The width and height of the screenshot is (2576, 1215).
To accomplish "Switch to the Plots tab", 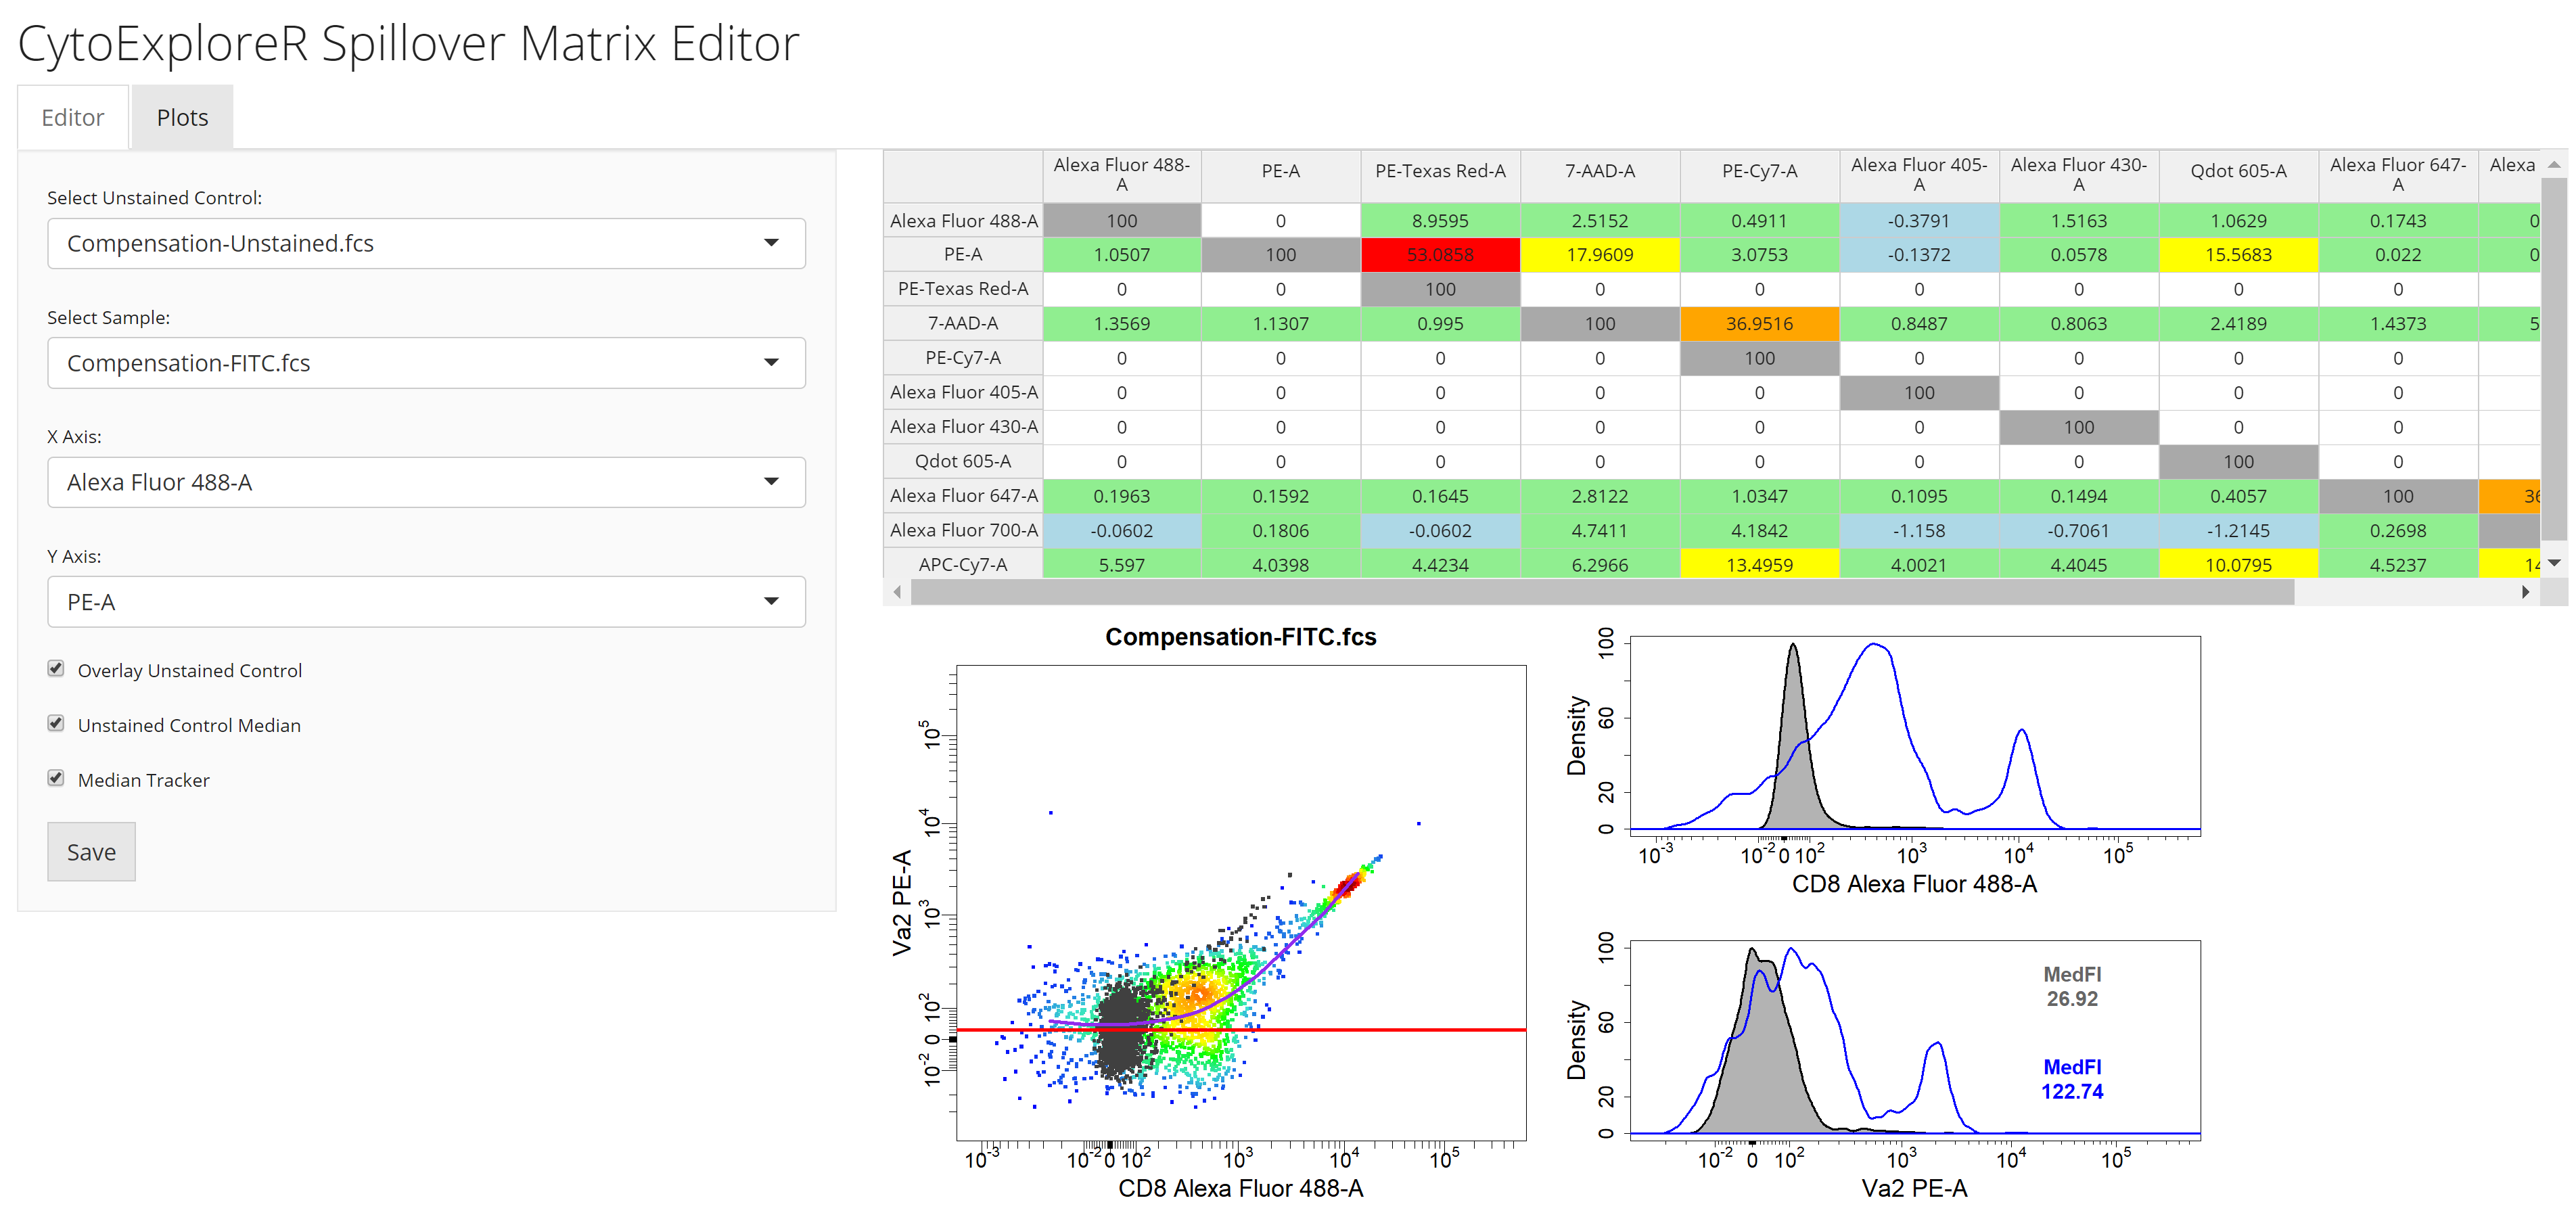I will (182, 118).
